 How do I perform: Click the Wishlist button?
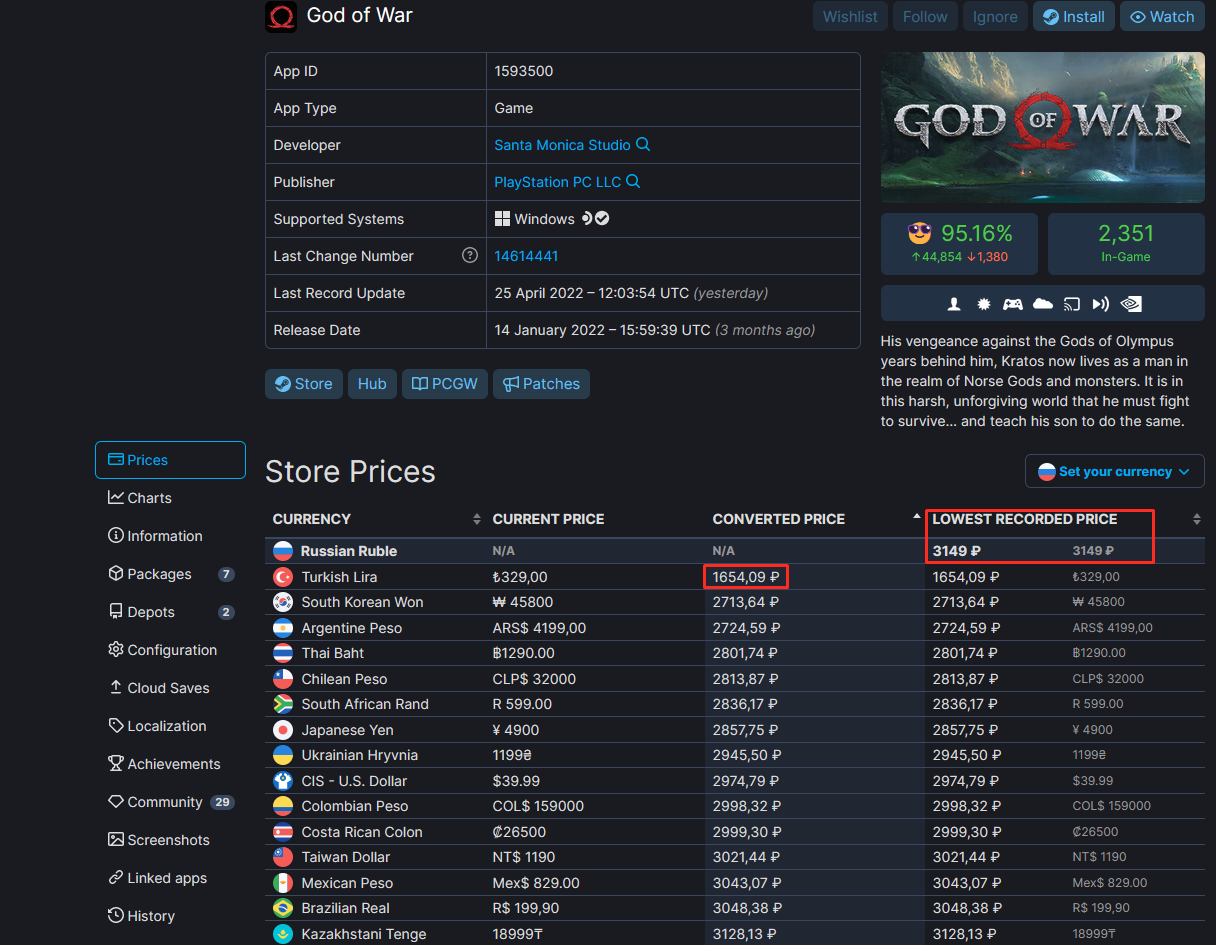(850, 17)
